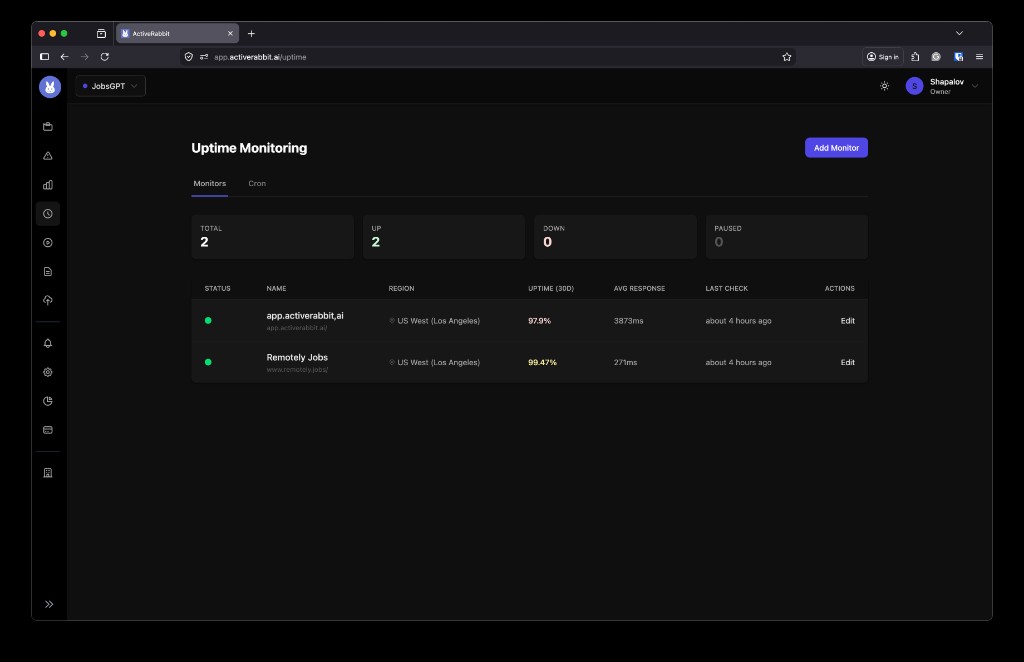Open the browser extensions puzzle icon

(915, 57)
